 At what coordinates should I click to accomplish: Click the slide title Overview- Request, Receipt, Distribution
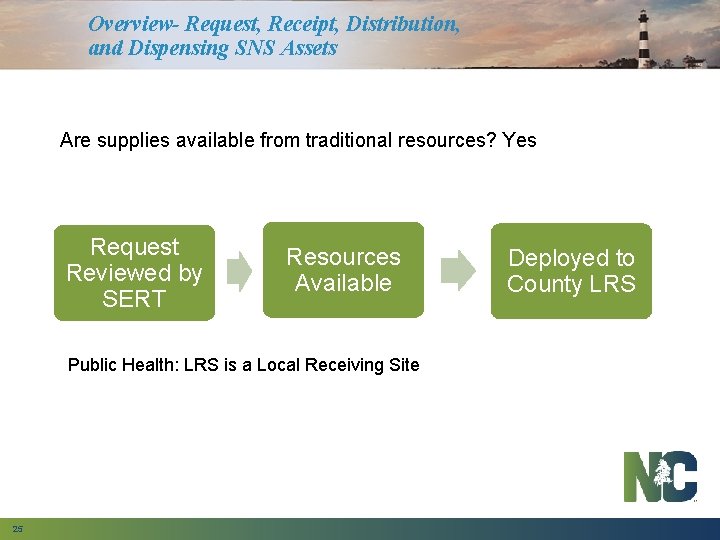(x=274, y=24)
